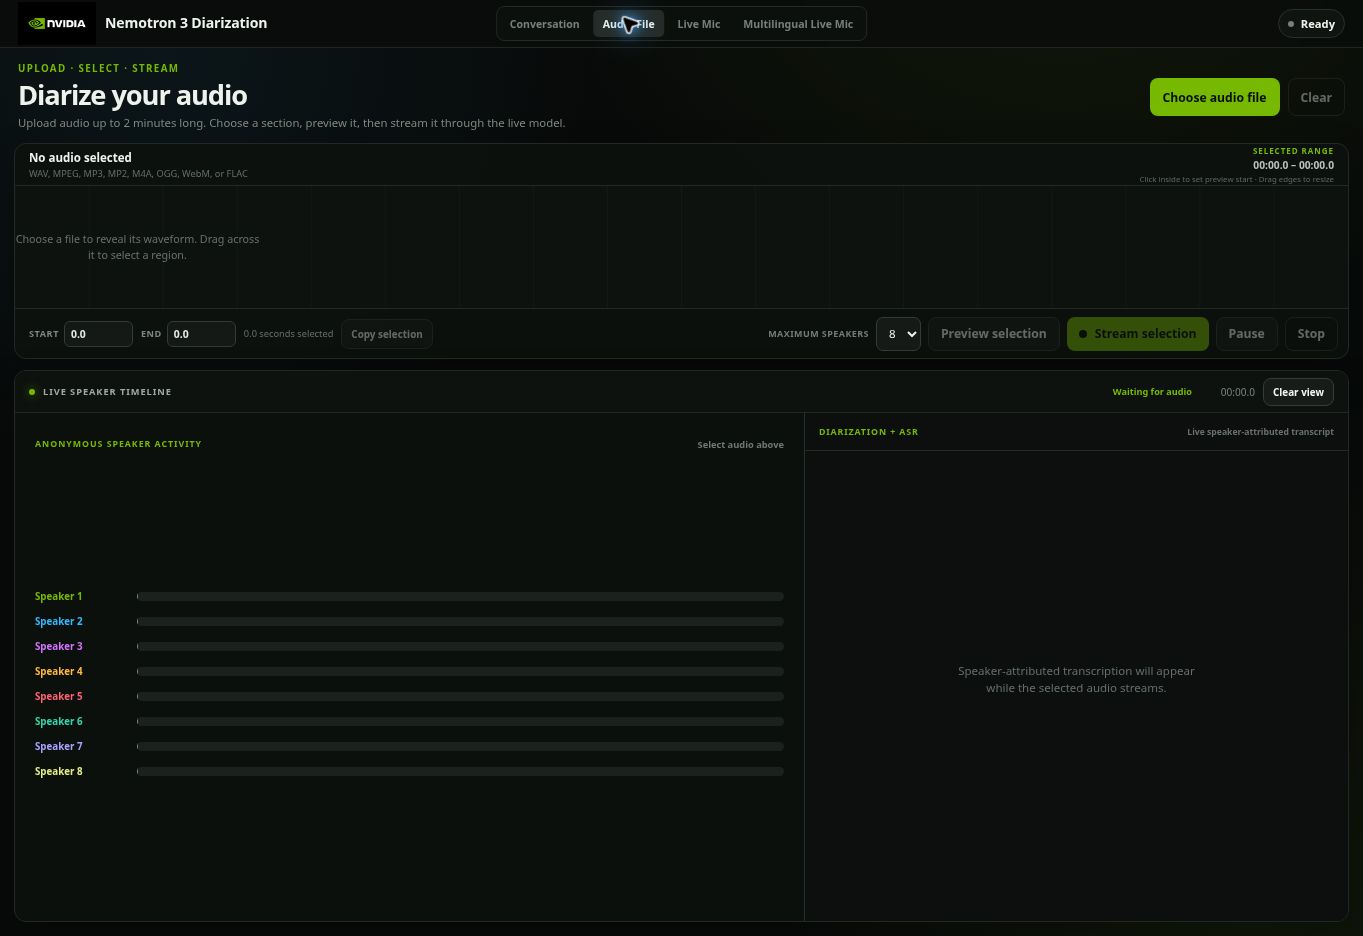Go to Multilingual Live Mic tab
This screenshot has width=1363, height=936.
[798, 24]
